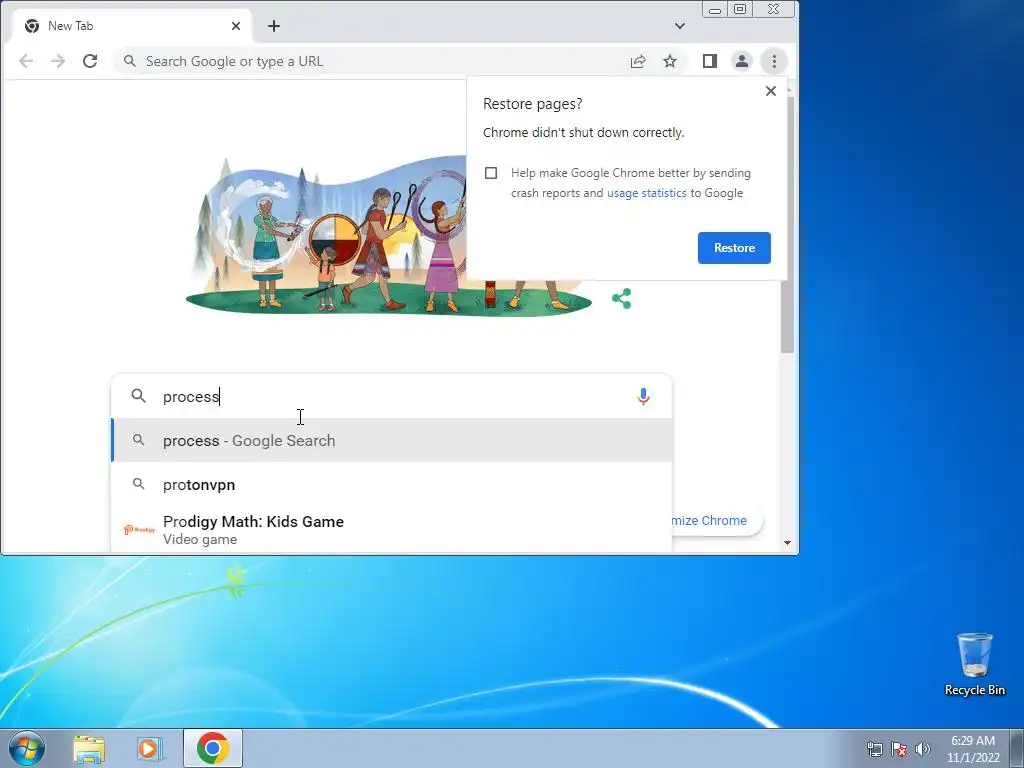Maximize the Chrome window
This screenshot has height=768, width=1024.
(x=740, y=9)
